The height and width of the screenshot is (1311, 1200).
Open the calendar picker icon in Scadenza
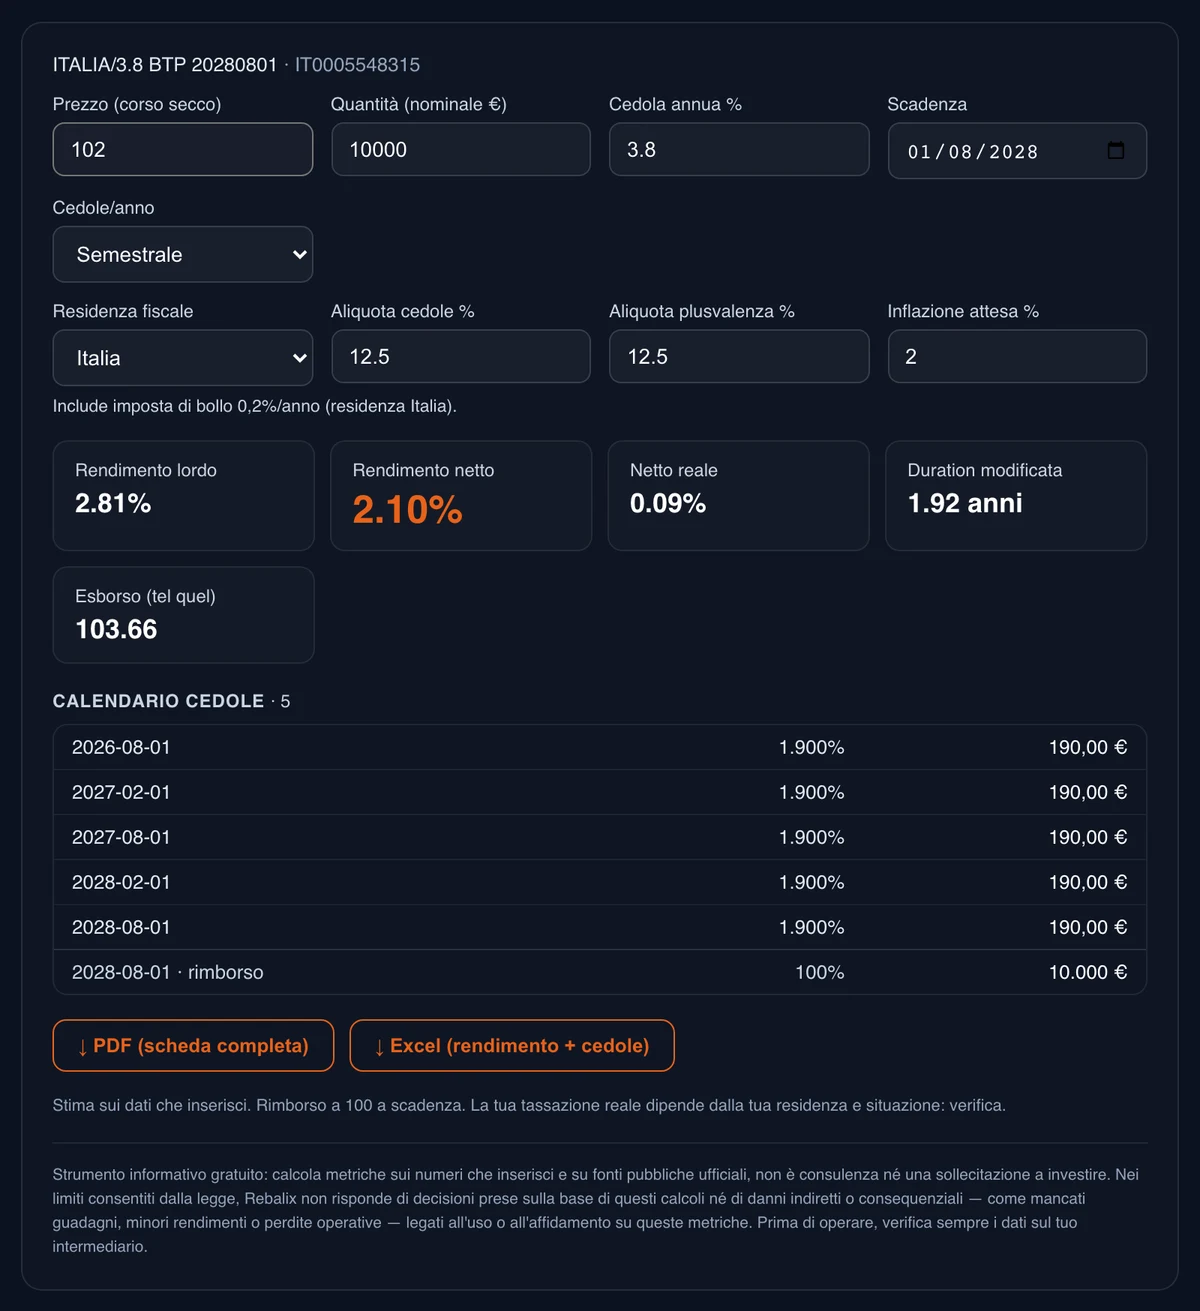pos(1116,151)
